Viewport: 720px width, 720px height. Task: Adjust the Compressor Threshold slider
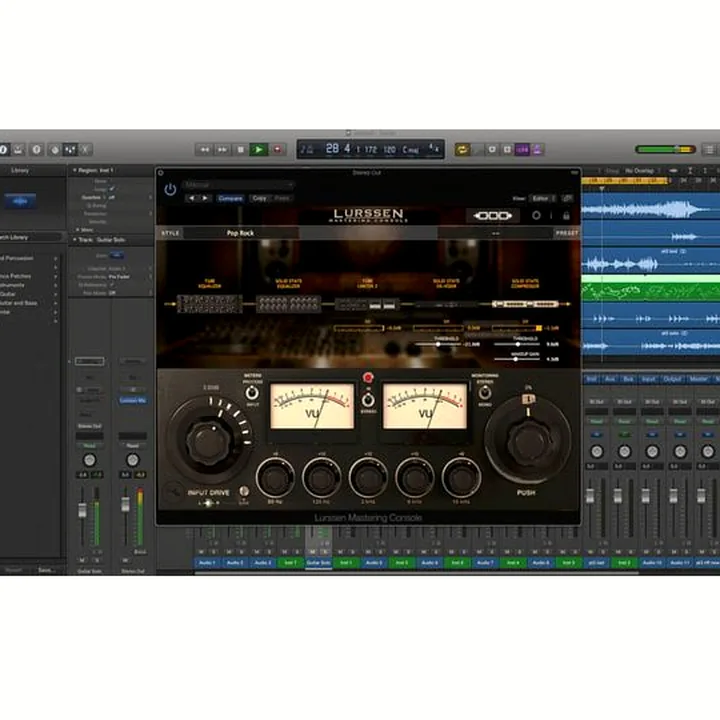click(518, 344)
